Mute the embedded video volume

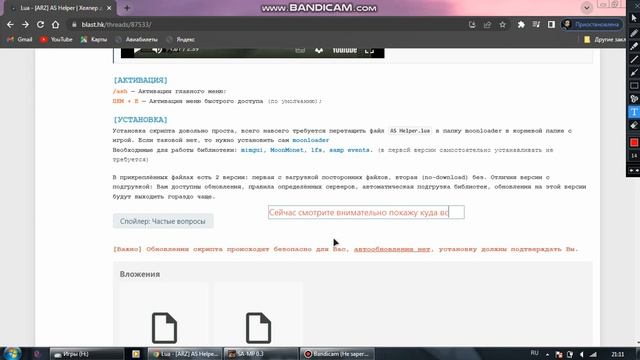(x=157, y=50)
